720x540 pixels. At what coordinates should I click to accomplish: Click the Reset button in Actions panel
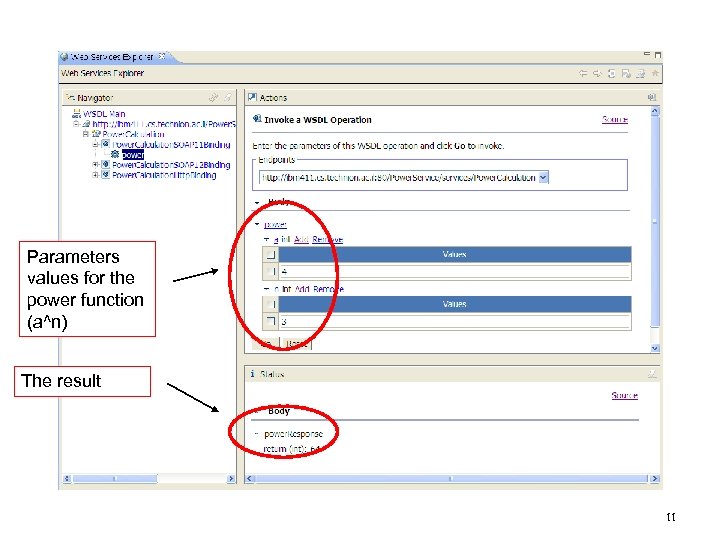pos(296,343)
